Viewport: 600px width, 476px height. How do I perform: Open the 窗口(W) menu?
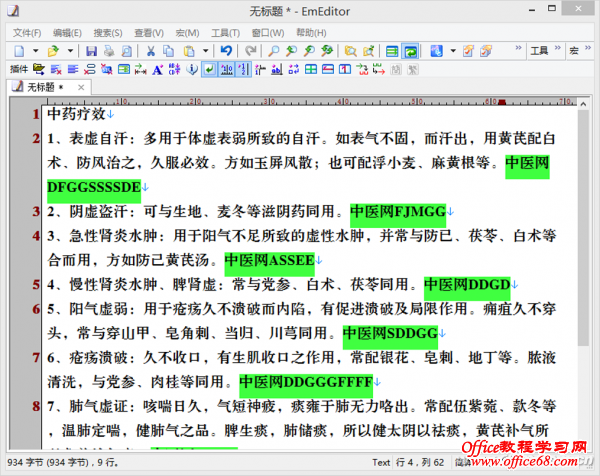tap(267, 33)
